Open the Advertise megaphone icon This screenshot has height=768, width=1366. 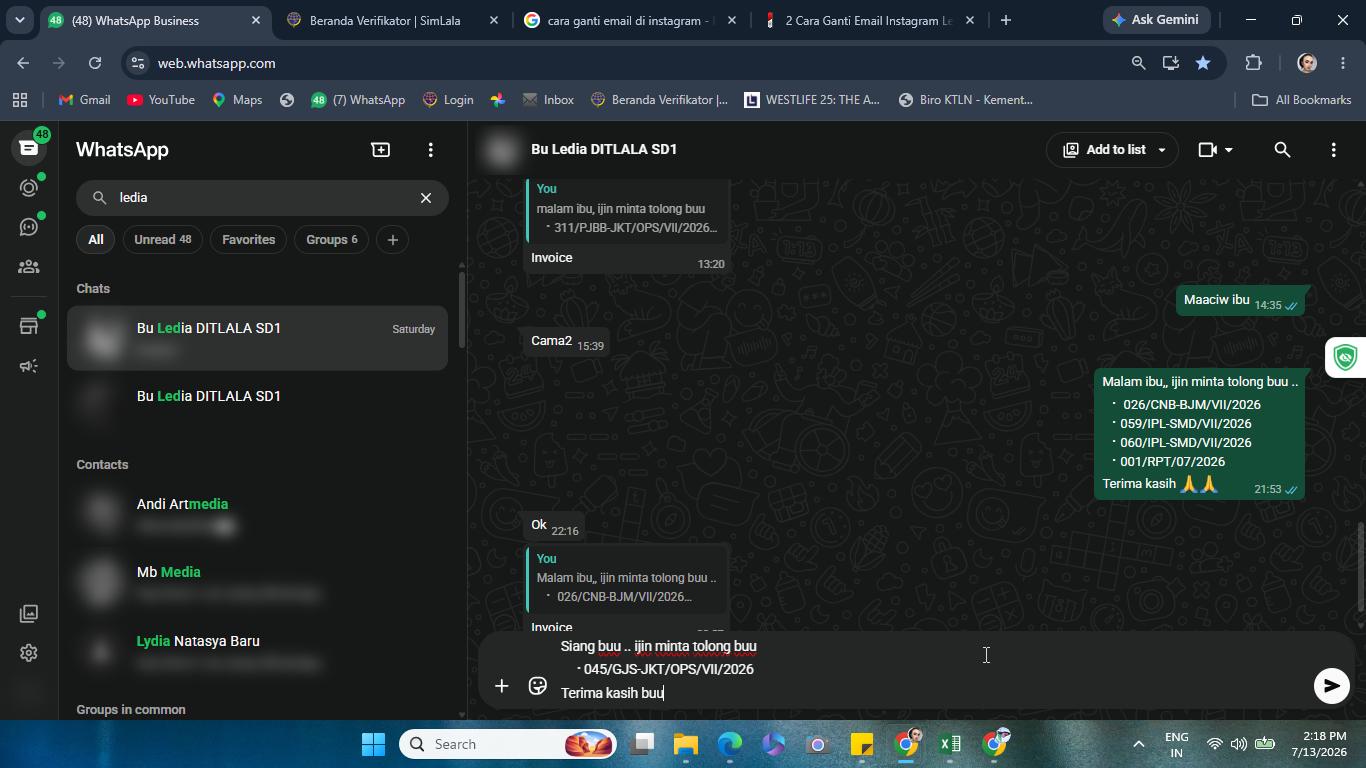(29, 366)
